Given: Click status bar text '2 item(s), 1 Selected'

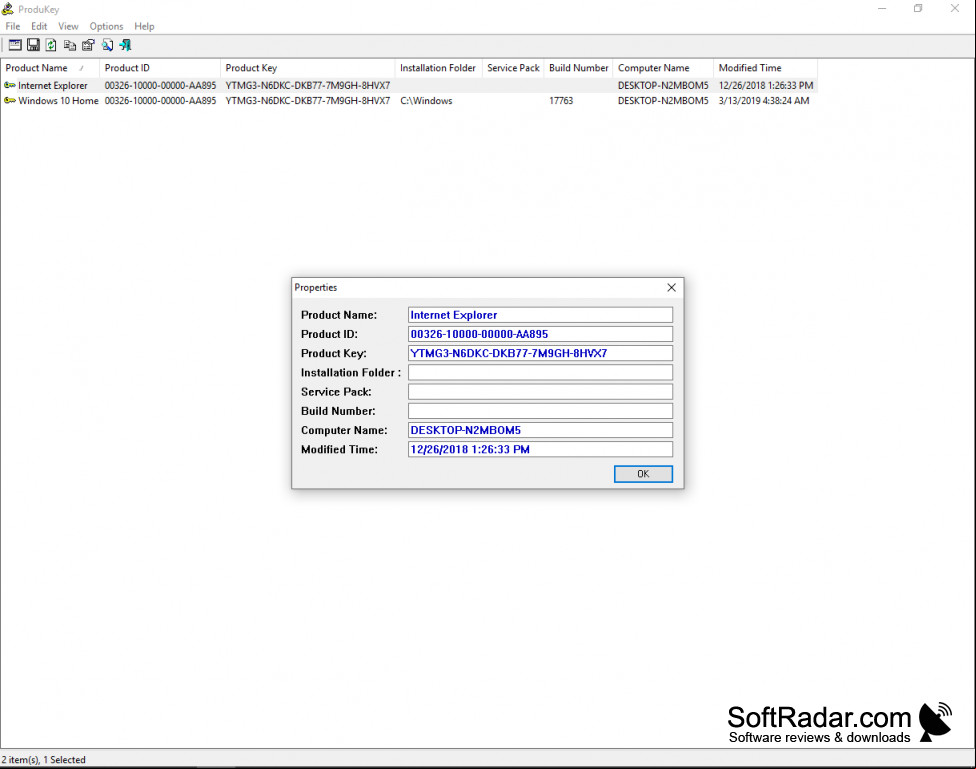Looking at the screenshot, I should pyautogui.click(x=44, y=760).
